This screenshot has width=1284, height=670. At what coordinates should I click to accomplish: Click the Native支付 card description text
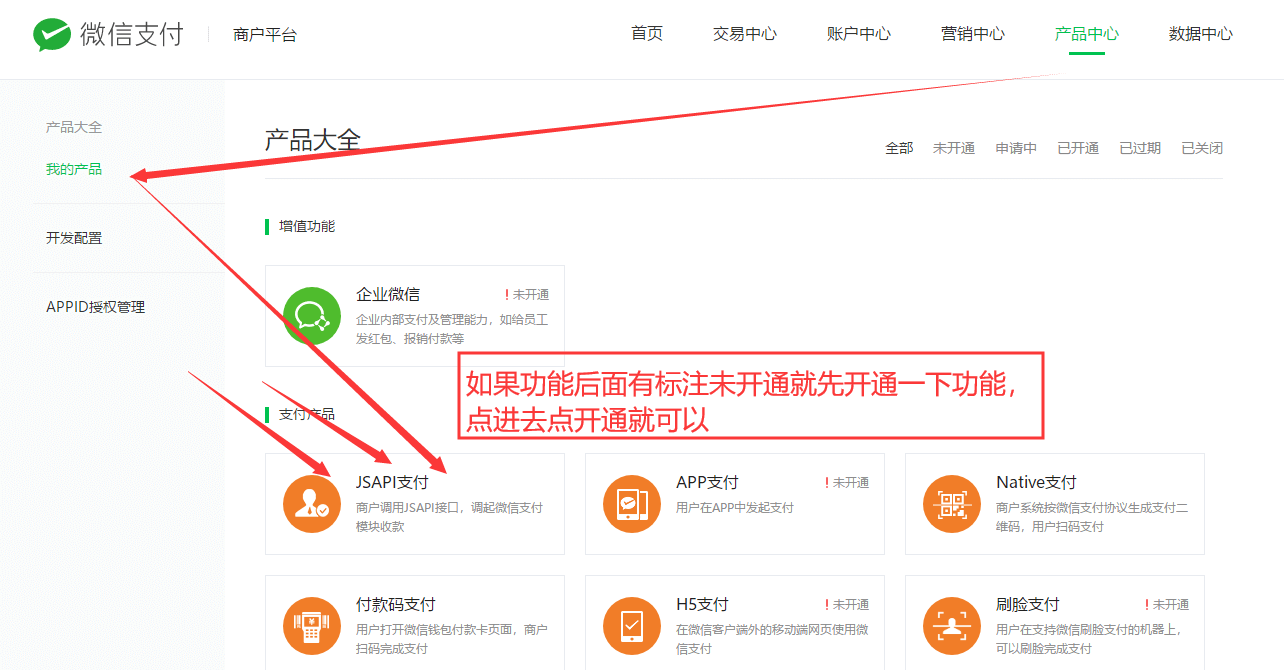coord(1092,517)
